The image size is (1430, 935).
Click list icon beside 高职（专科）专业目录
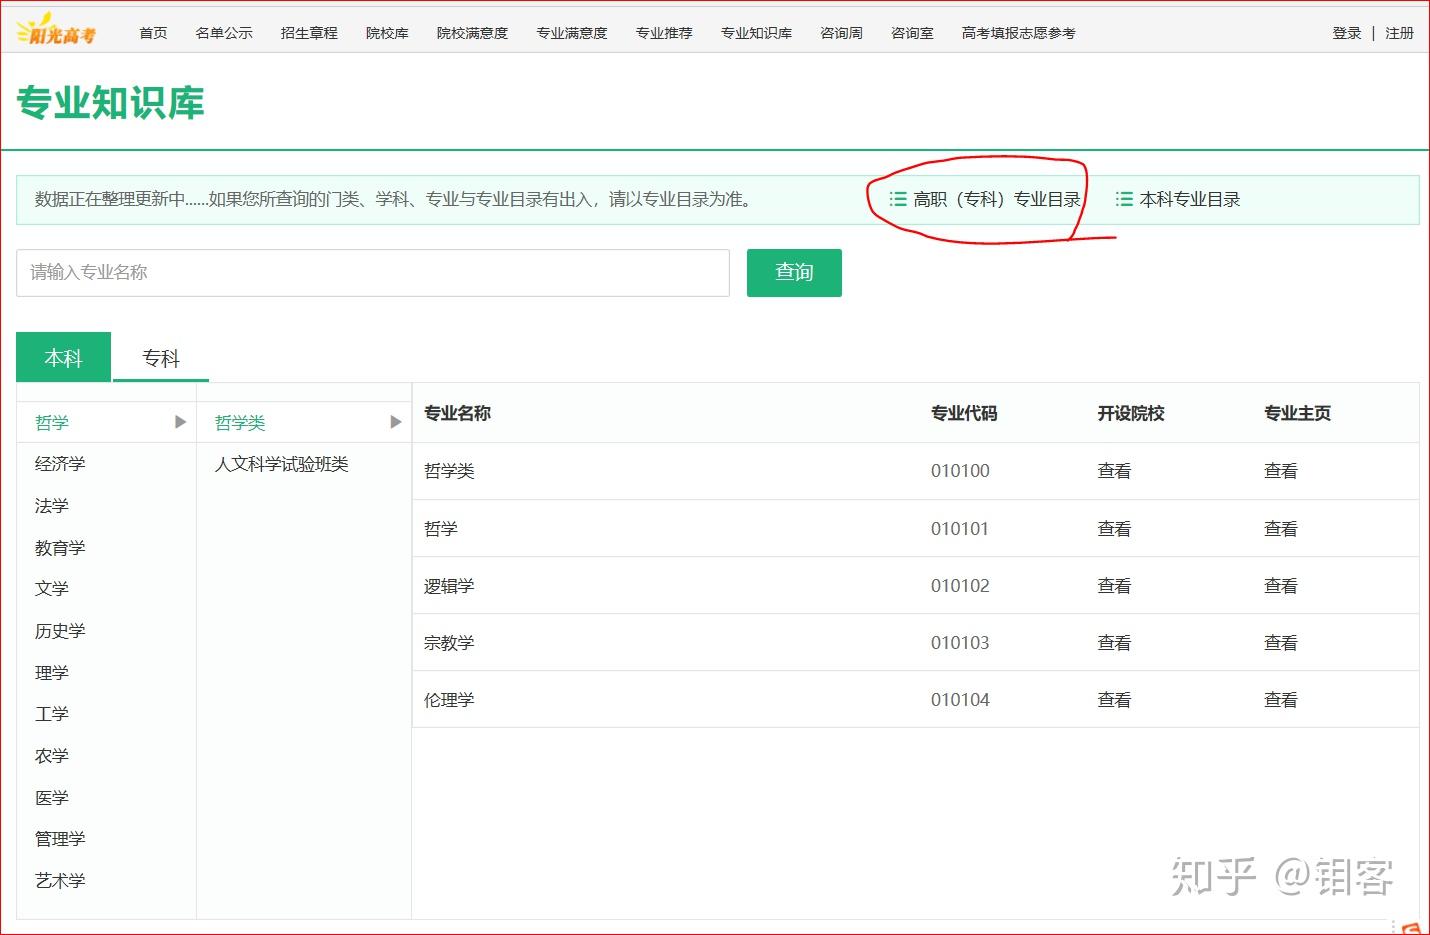(x=898, y=199)
